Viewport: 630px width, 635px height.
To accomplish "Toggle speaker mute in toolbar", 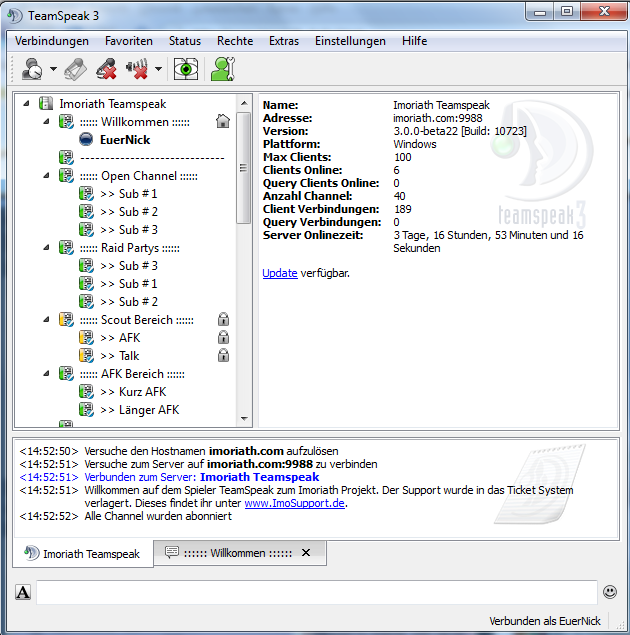I will 137,69.
